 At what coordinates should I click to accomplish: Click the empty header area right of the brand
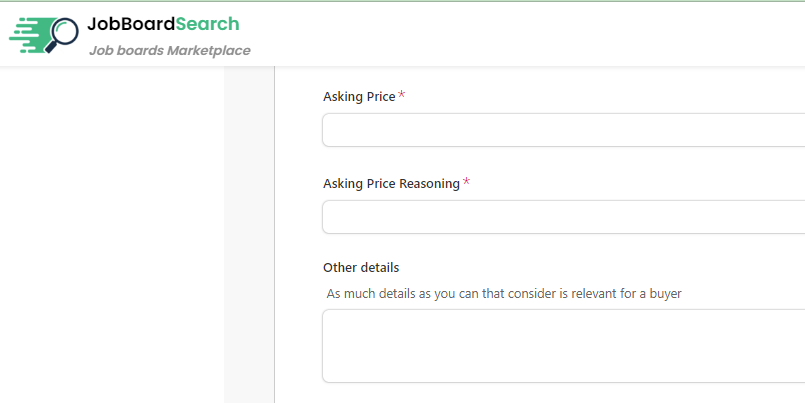click(x=530, y=35)
